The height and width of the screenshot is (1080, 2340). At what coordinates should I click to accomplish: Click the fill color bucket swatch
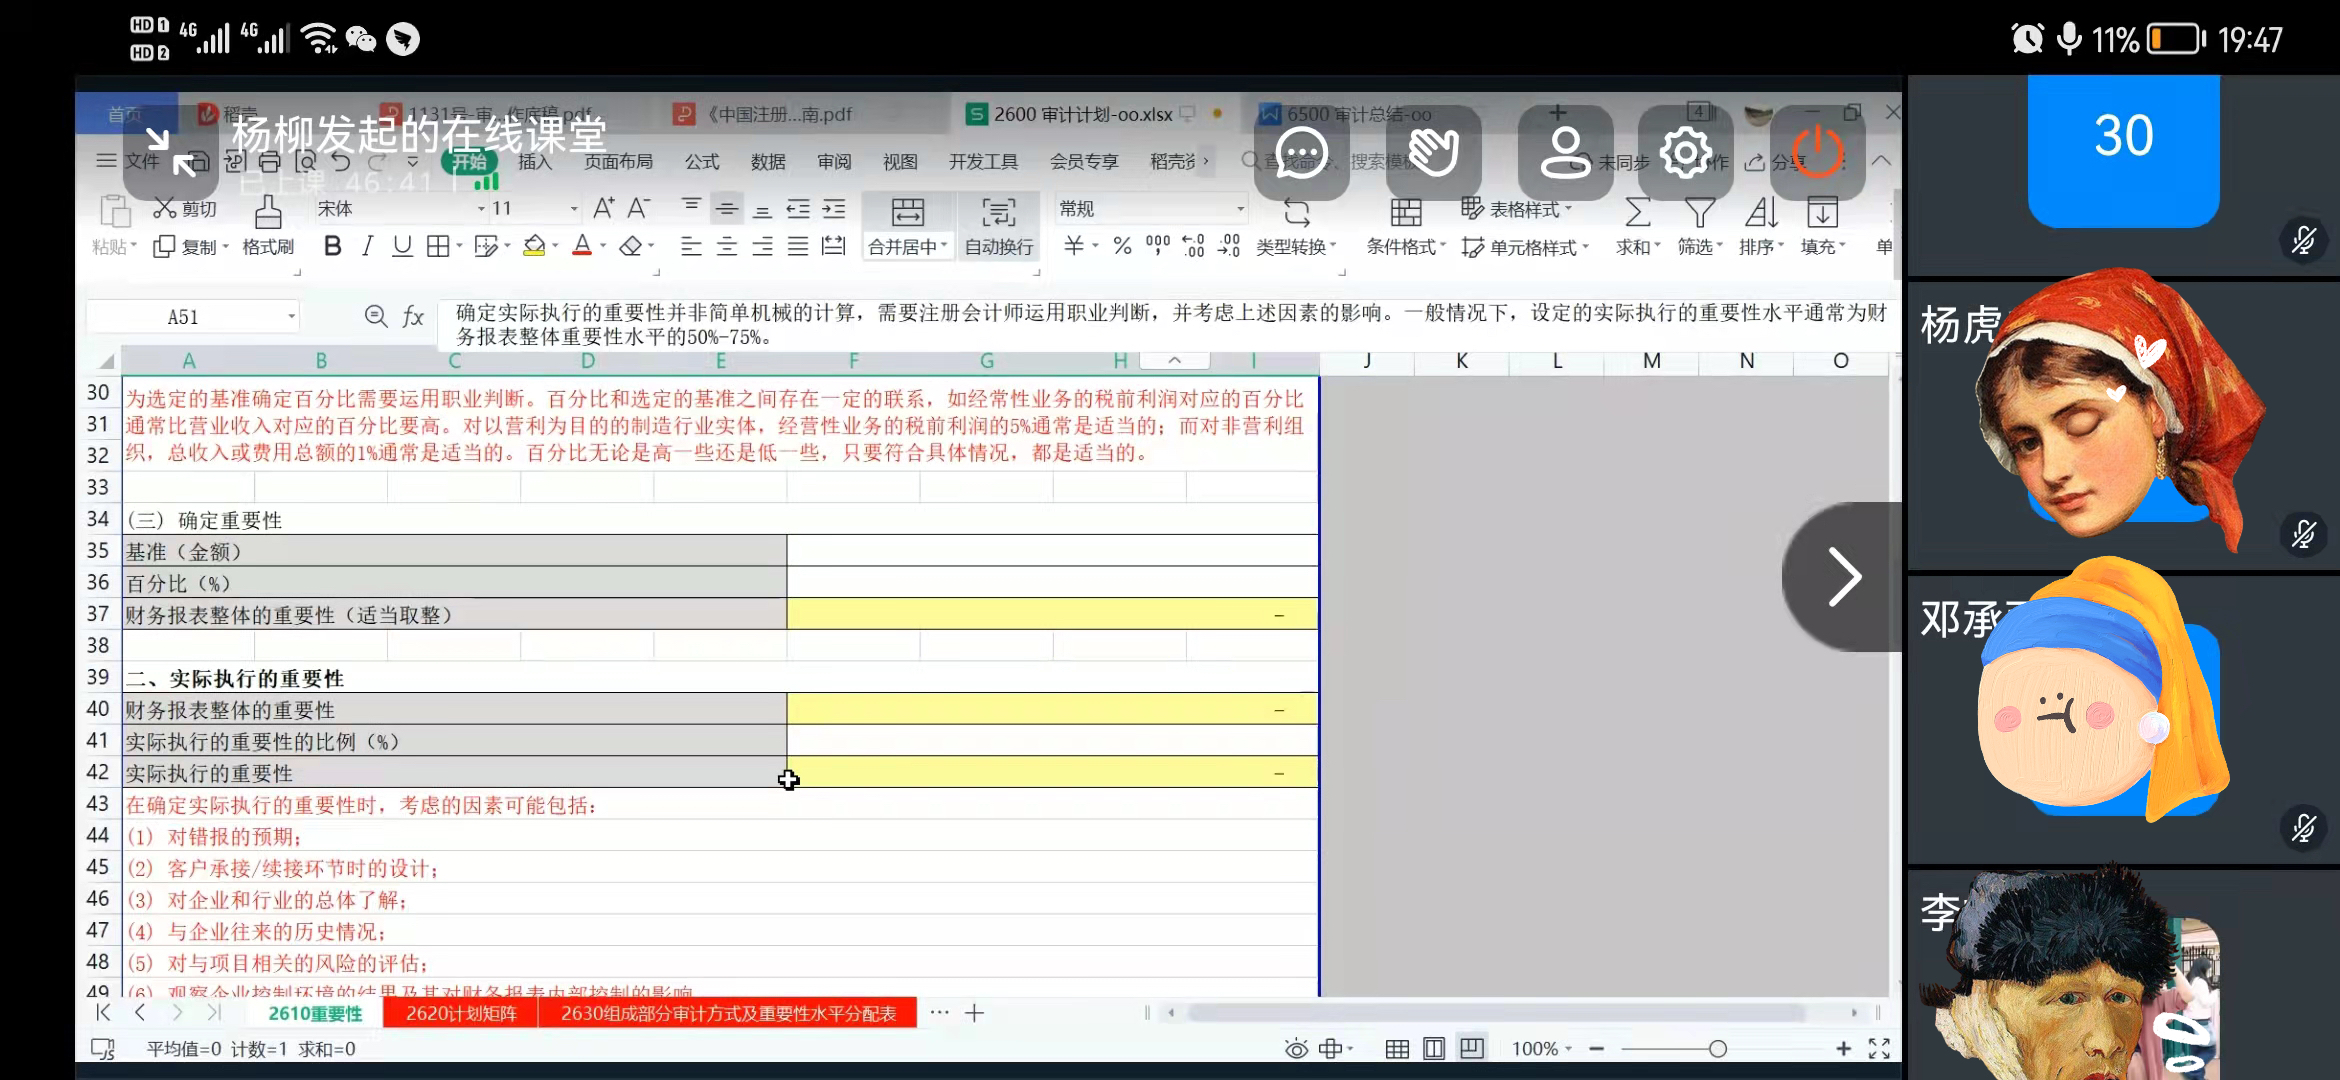pyautogui.click(x=534, y=246)
